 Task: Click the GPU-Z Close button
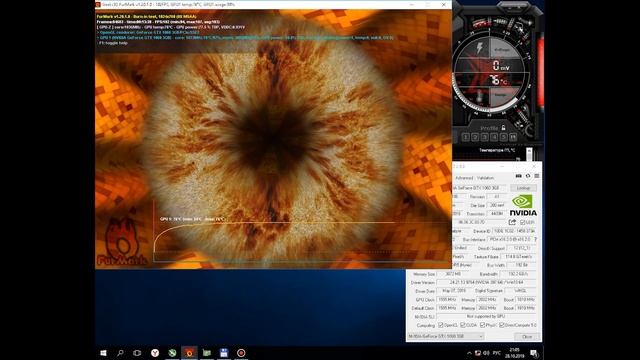click(527, 337)
